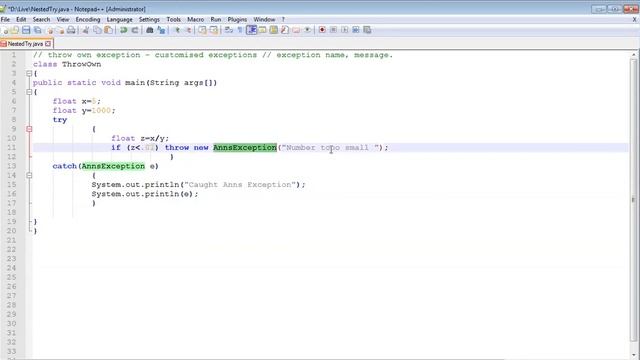The width and height of the screenshot is (640, 360).
Task: Click the Zoom Out toolbar icon
Action: (189, 30)
